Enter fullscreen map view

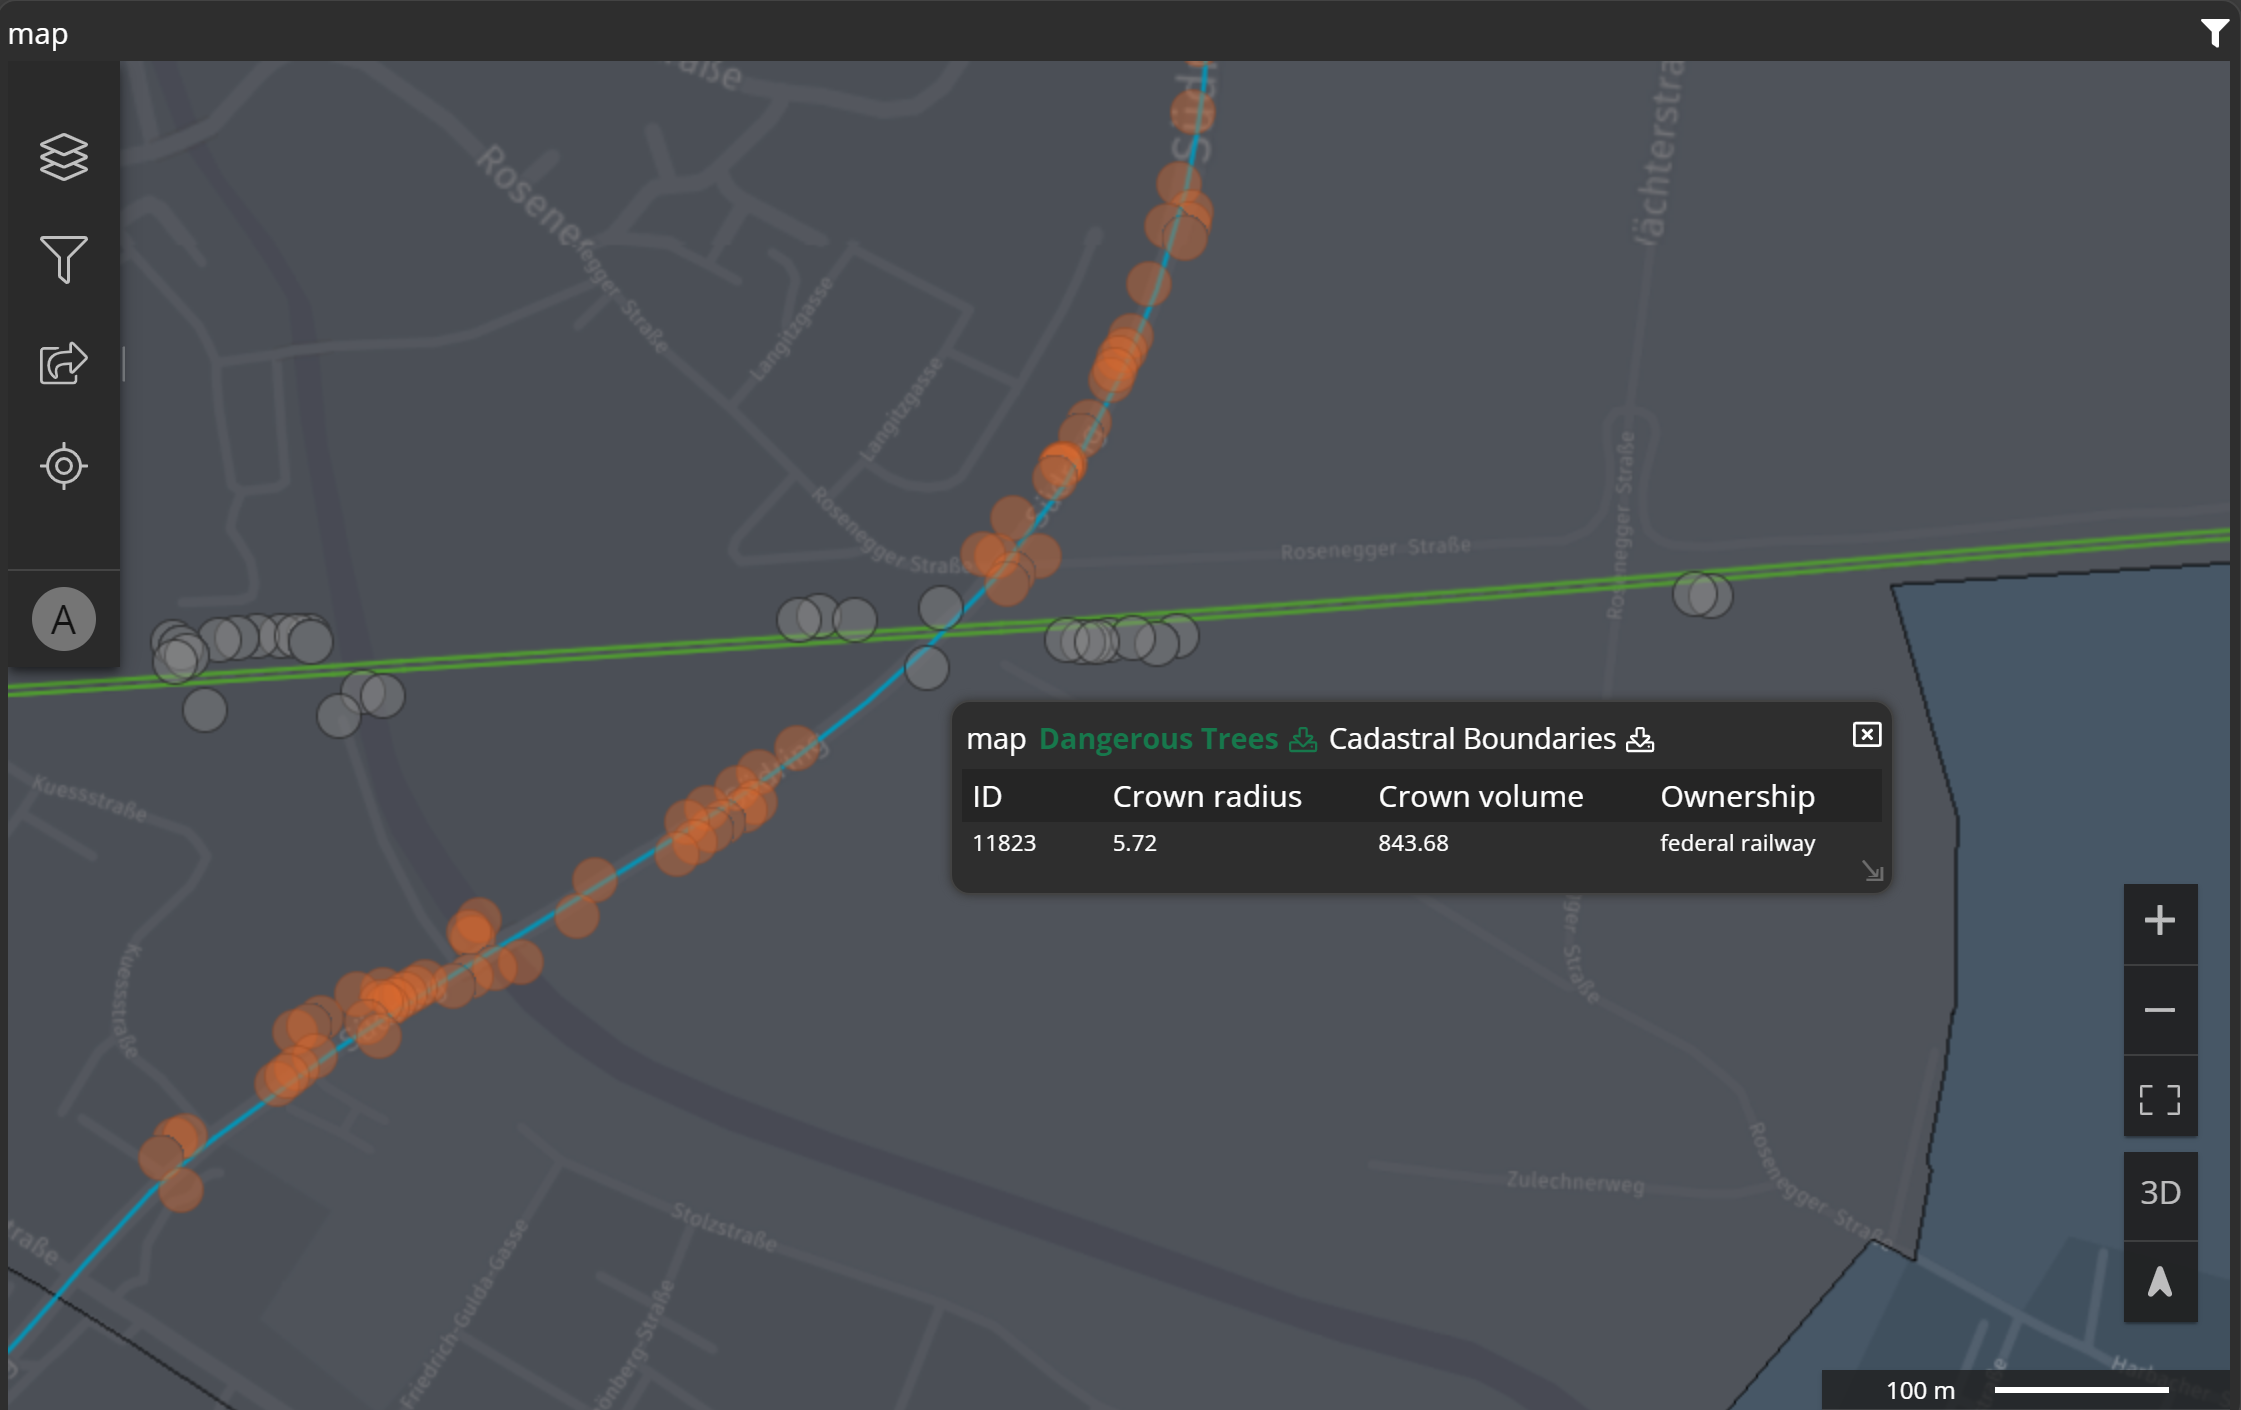[2159, 1100]
